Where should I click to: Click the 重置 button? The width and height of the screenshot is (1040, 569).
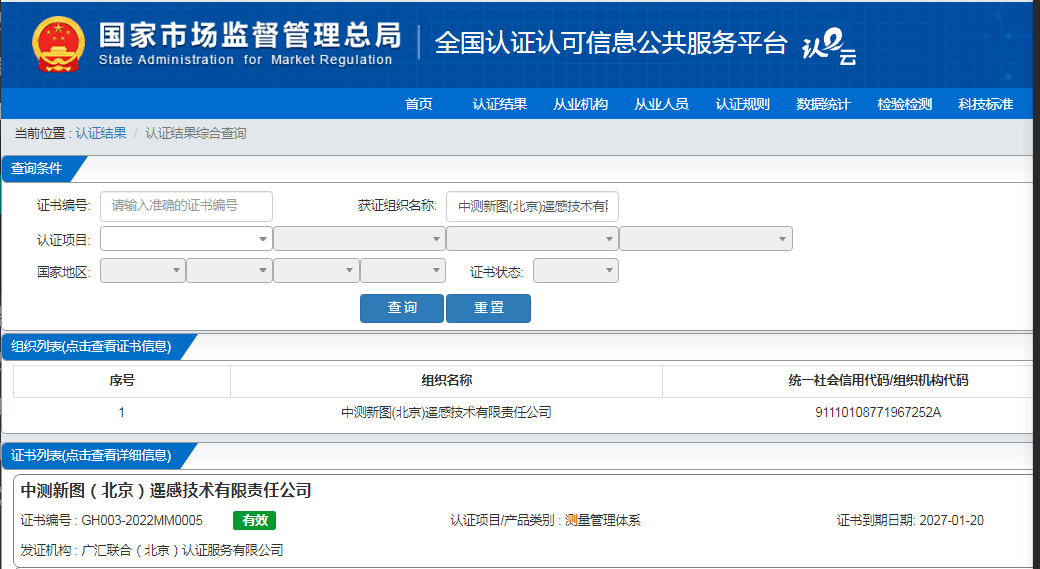point(488,308)
